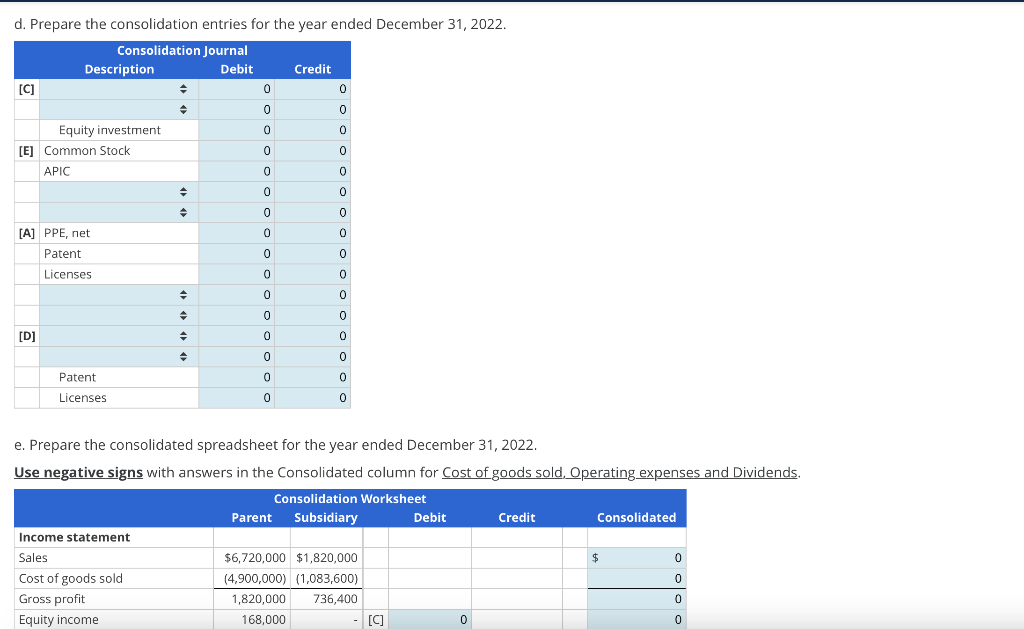Click the APIC credit cell
This screenshot has width=1024, height=629.
coord(313,171)
